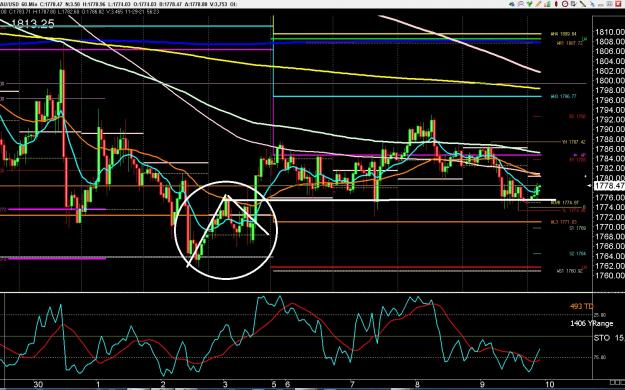Click date label 7 on time axis
625x390 pixels.
(x=352, y=384)
